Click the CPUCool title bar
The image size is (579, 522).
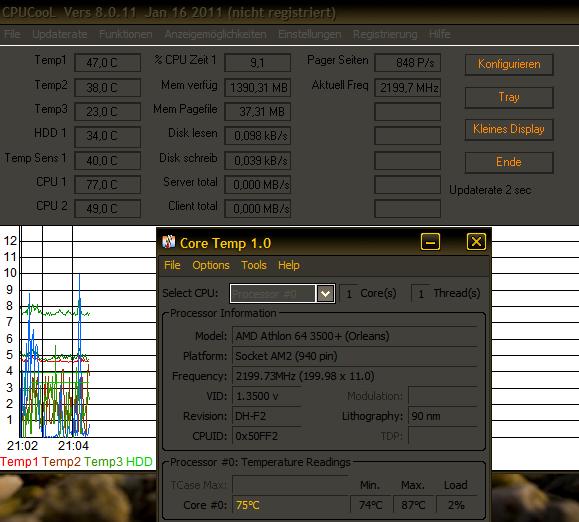tap(290, 13)
